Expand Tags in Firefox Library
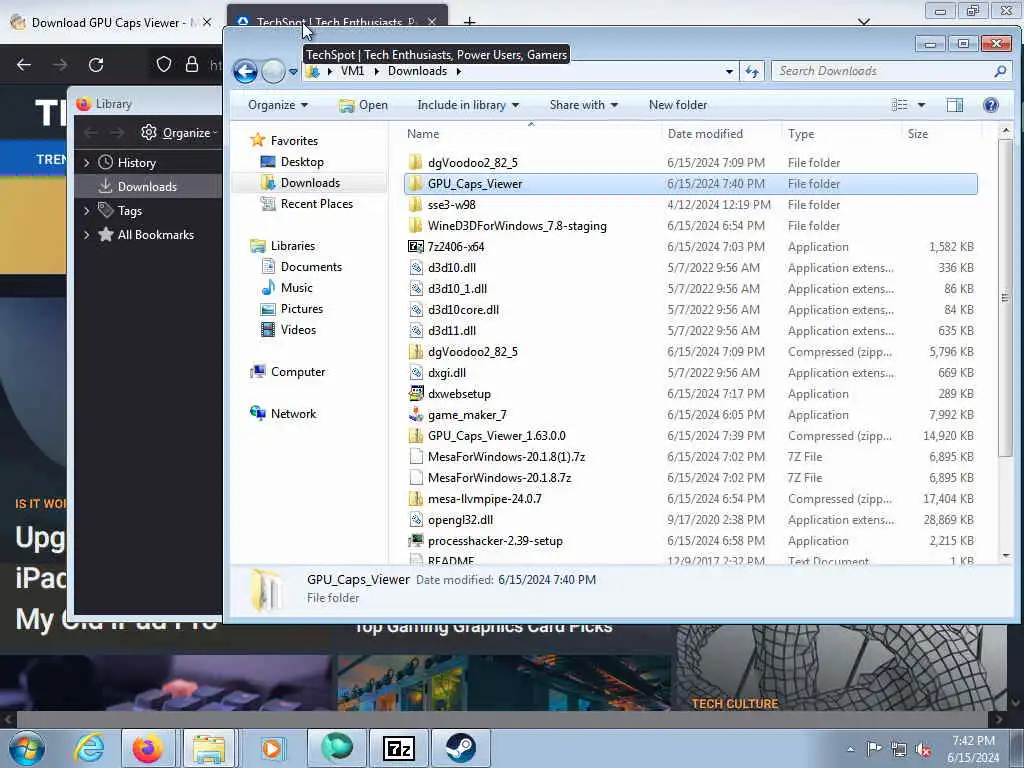1024x768 pixels. (86, 210)
